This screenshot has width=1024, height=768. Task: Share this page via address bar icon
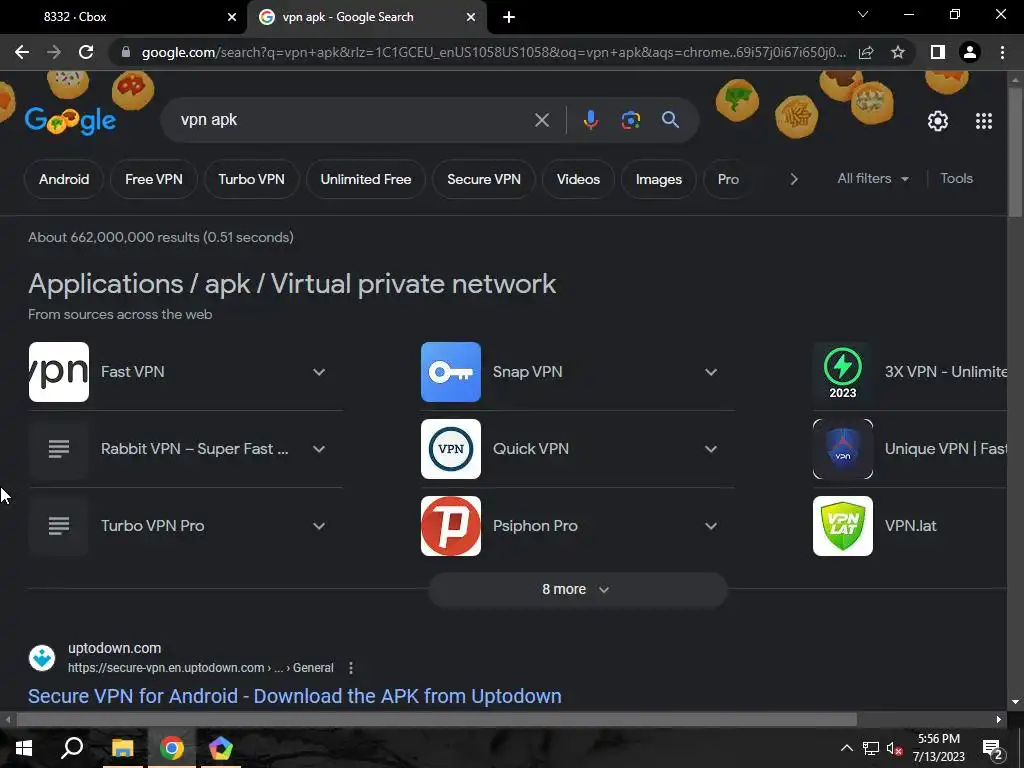[866, 52]
